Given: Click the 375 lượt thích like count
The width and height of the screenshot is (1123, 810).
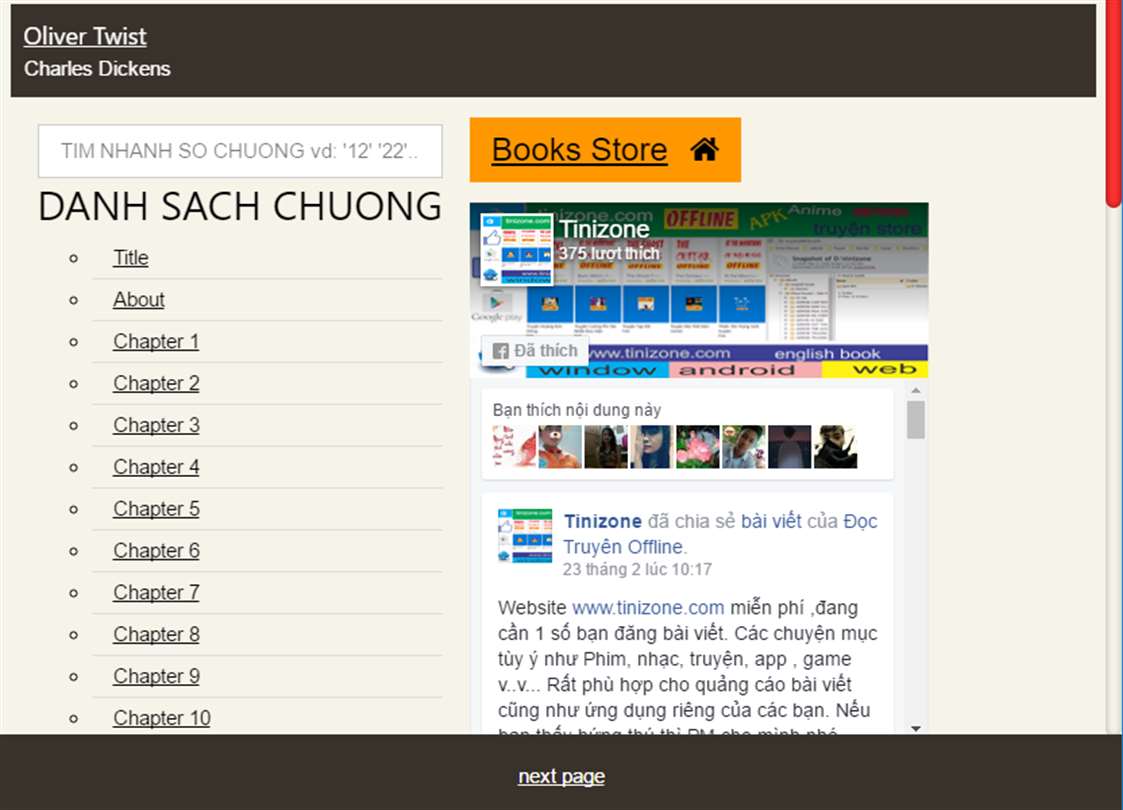Looking at the screenshot, I should click(609, 254).
